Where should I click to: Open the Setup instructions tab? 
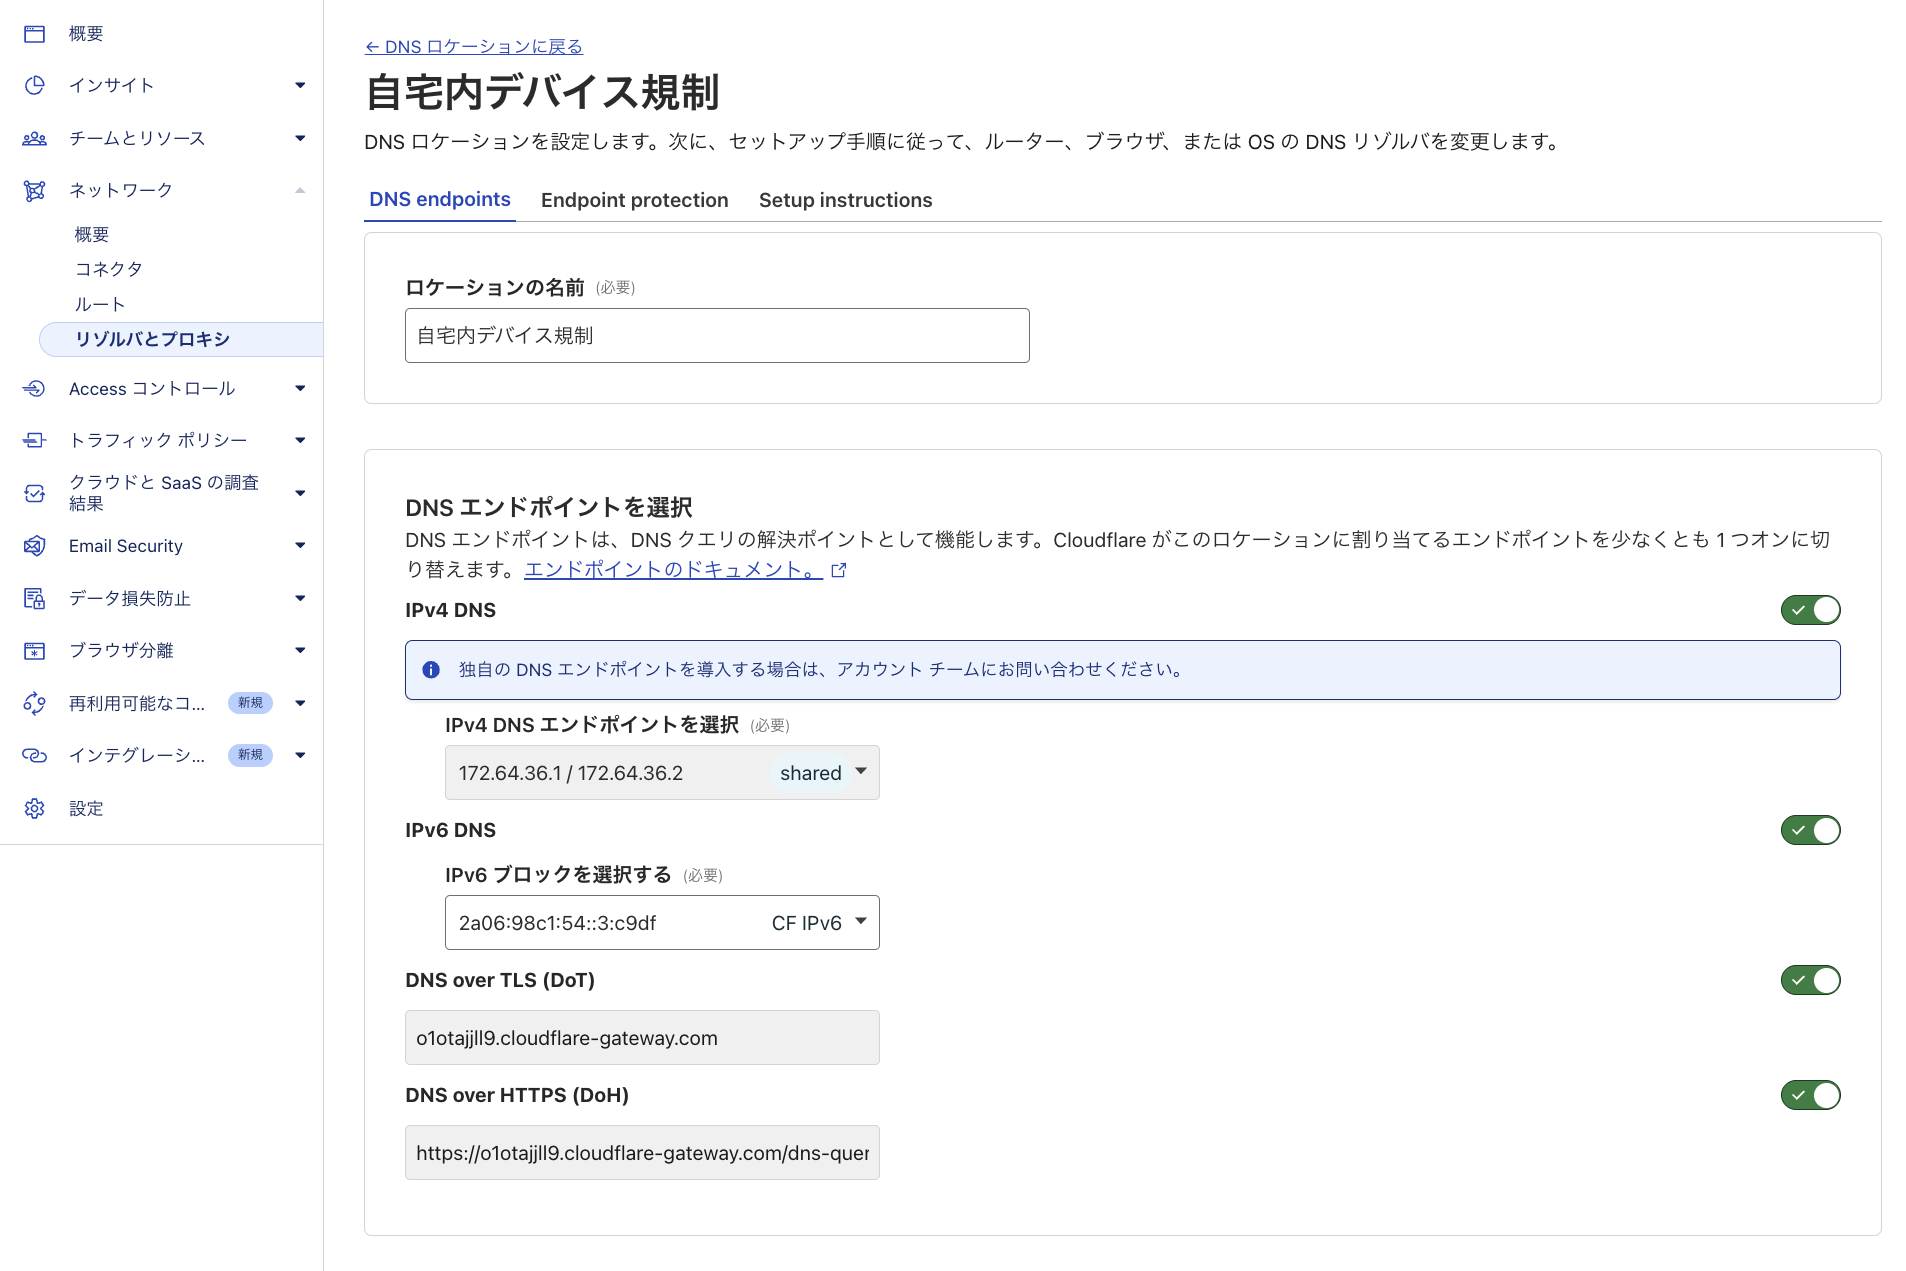pyautogui.click(x=845, y=199)
